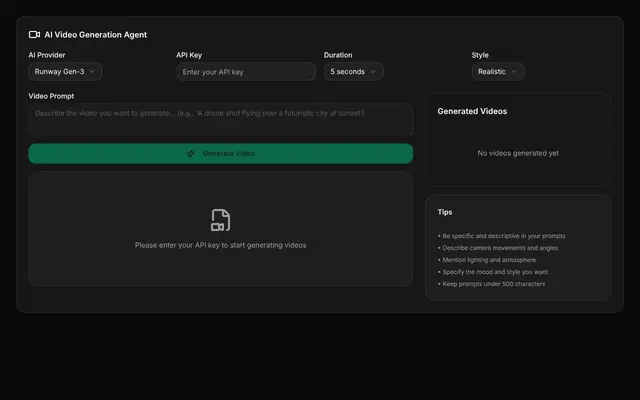Click the Generate Video button
The image size is (640, 400).
[x=220, y=153]
